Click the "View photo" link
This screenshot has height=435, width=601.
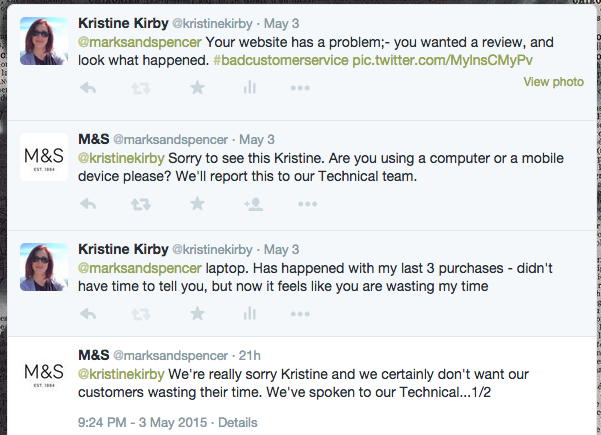(x=553, y=81)
